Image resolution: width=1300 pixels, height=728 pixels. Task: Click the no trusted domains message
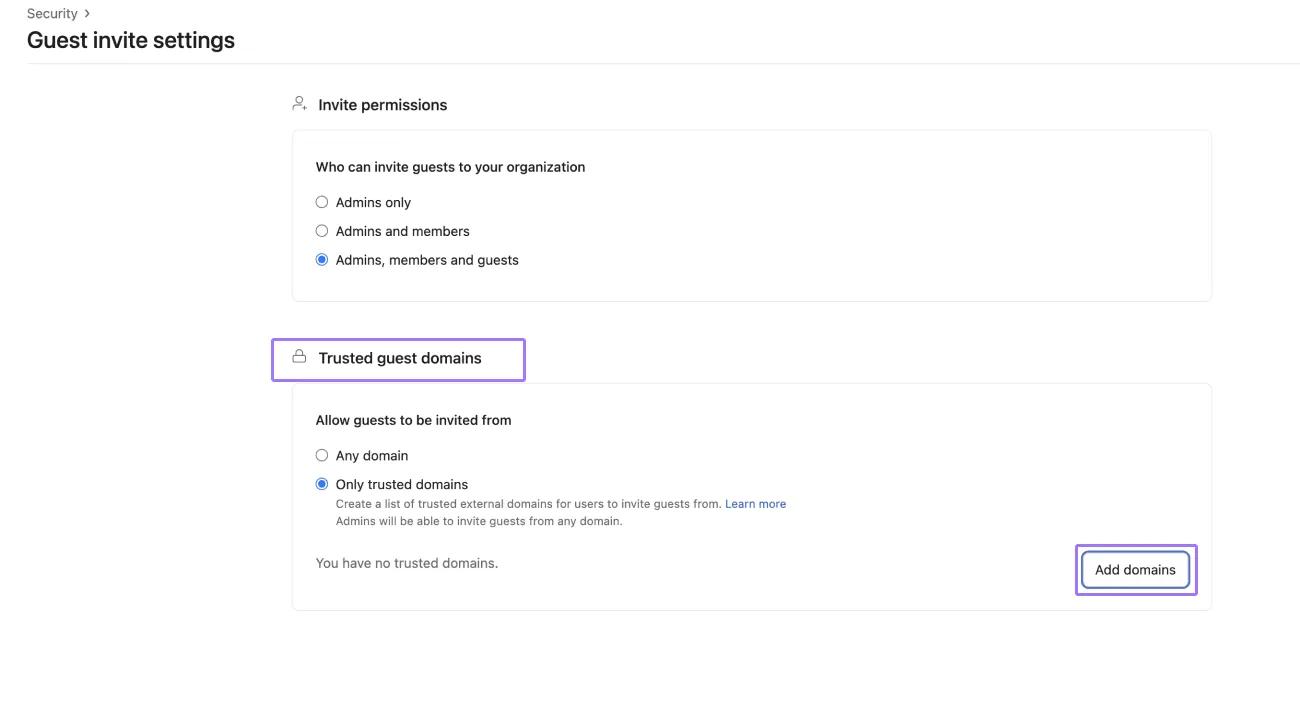406,562
